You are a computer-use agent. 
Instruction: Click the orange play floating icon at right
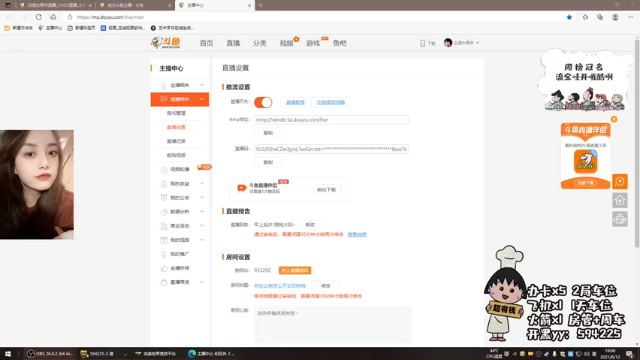(x=620, y=181)
